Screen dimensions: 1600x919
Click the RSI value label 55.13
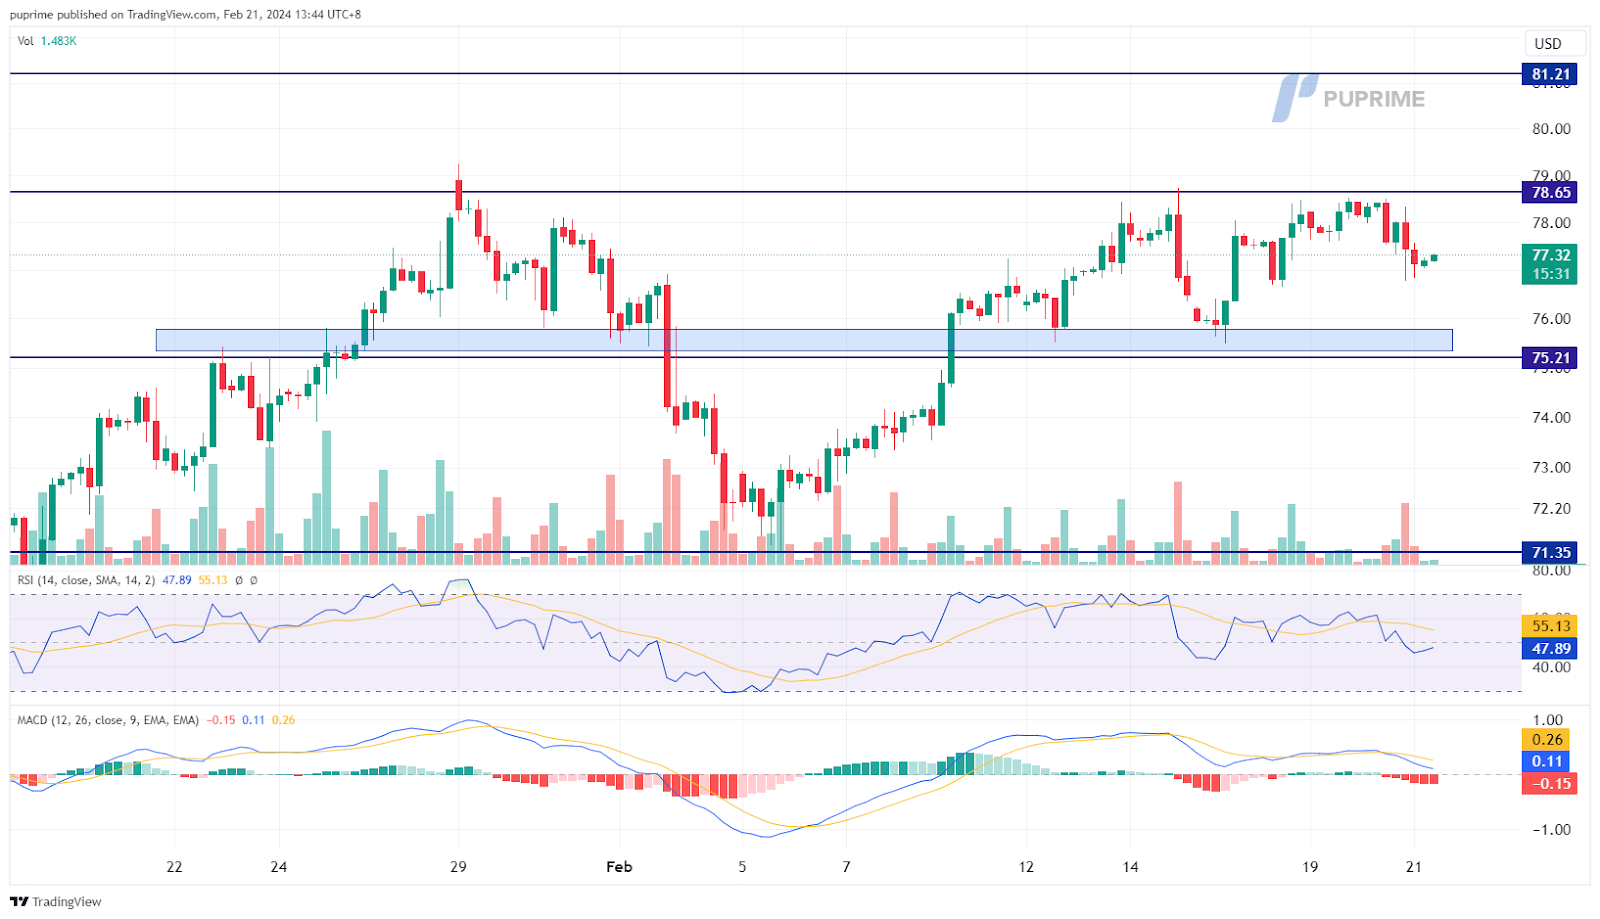[1550, 626]
